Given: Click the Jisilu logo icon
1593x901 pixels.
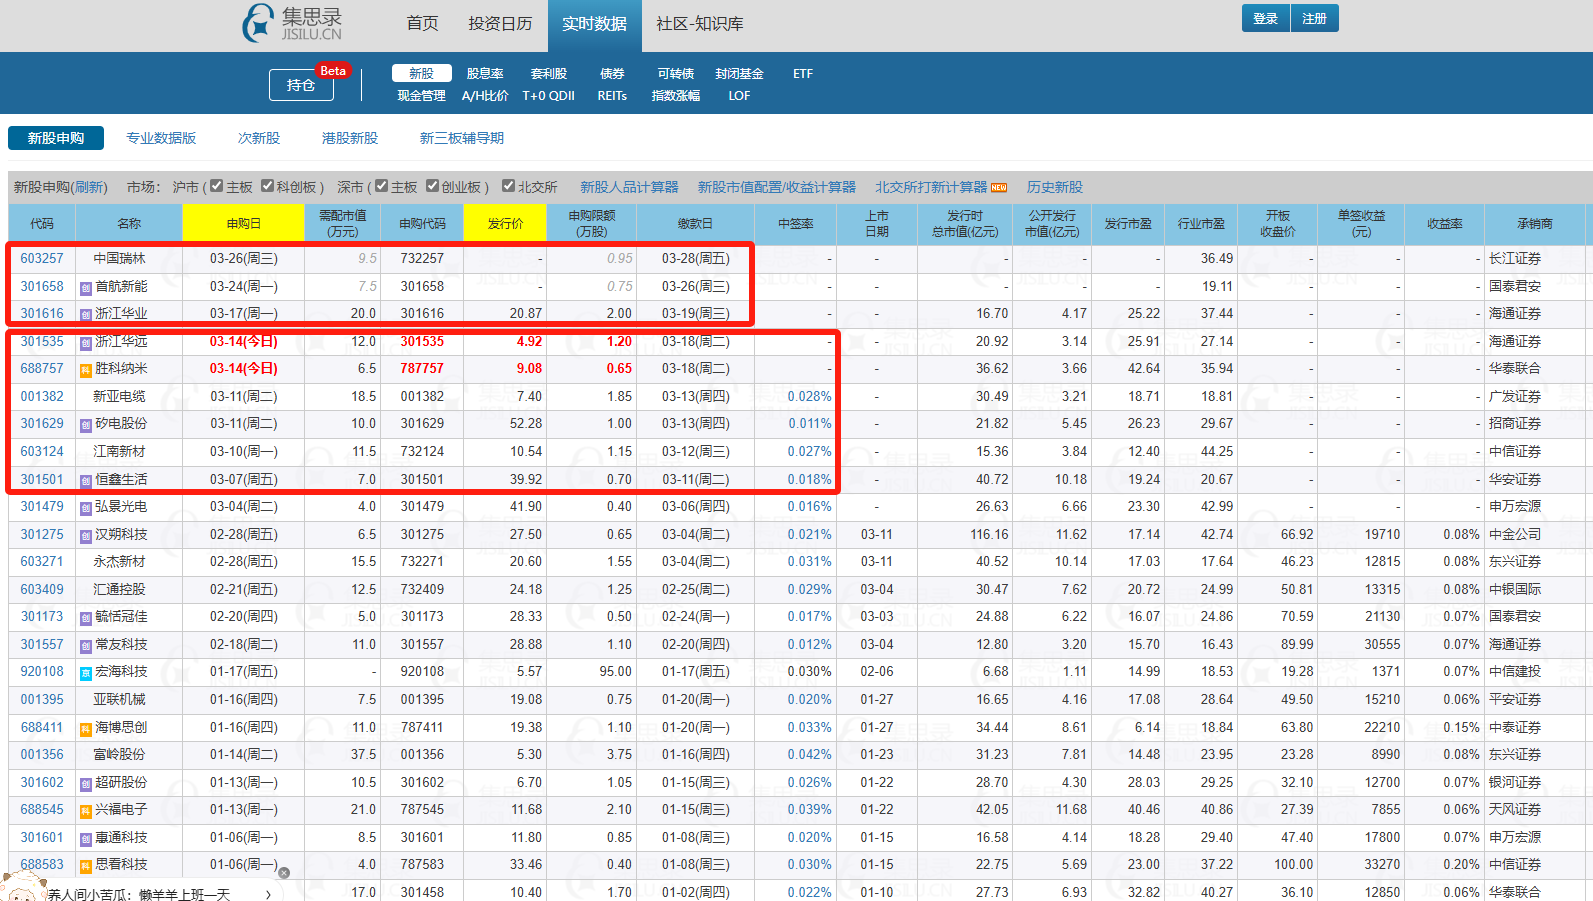Looking at the screenshot, I should tap(258, 23).
